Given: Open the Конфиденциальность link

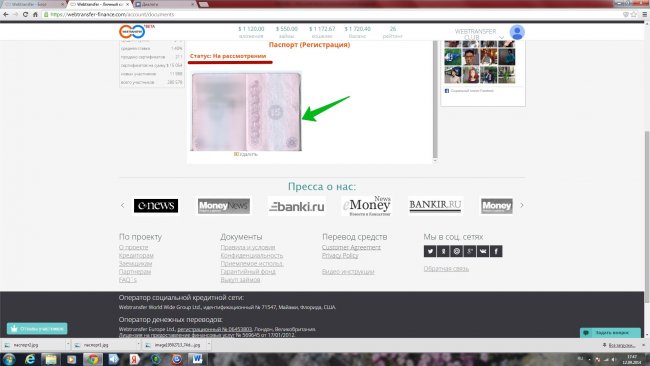Looking at the screenshot, I should pyautogui.click(x=252, y=255).
